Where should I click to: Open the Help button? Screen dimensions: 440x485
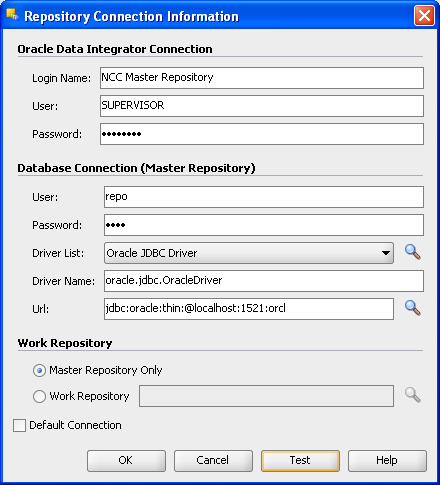387,461
